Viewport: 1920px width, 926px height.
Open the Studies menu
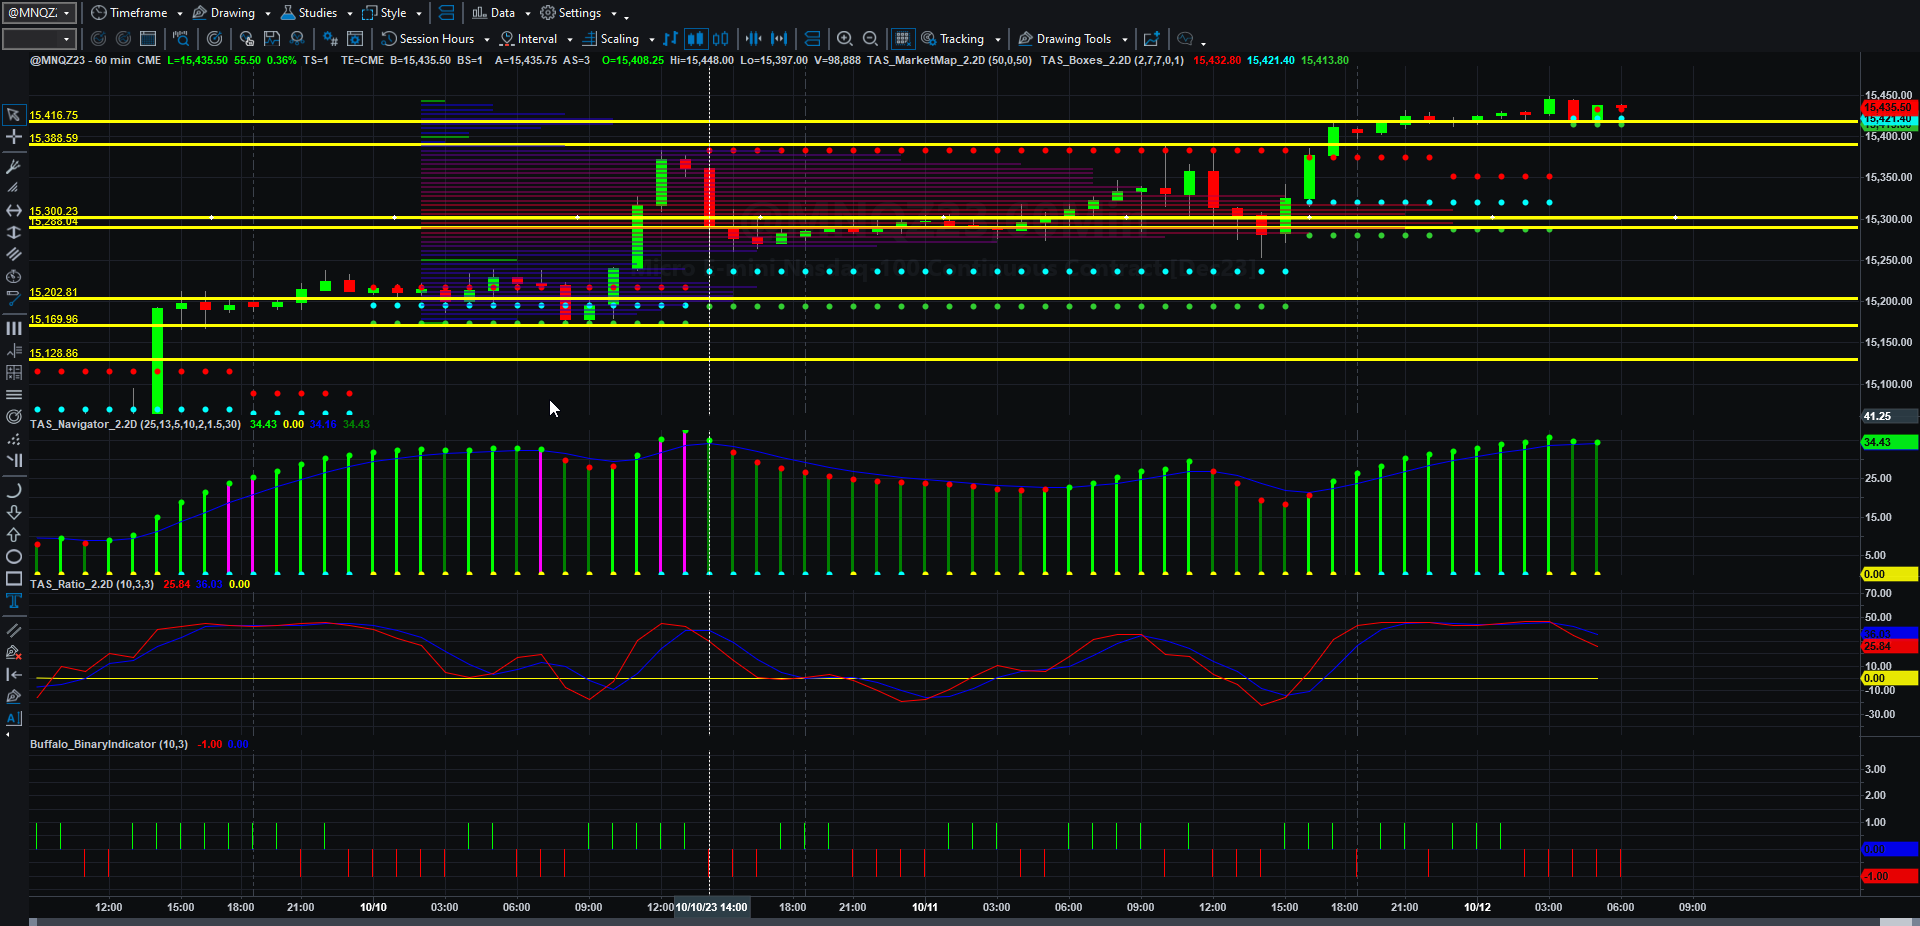316,12
